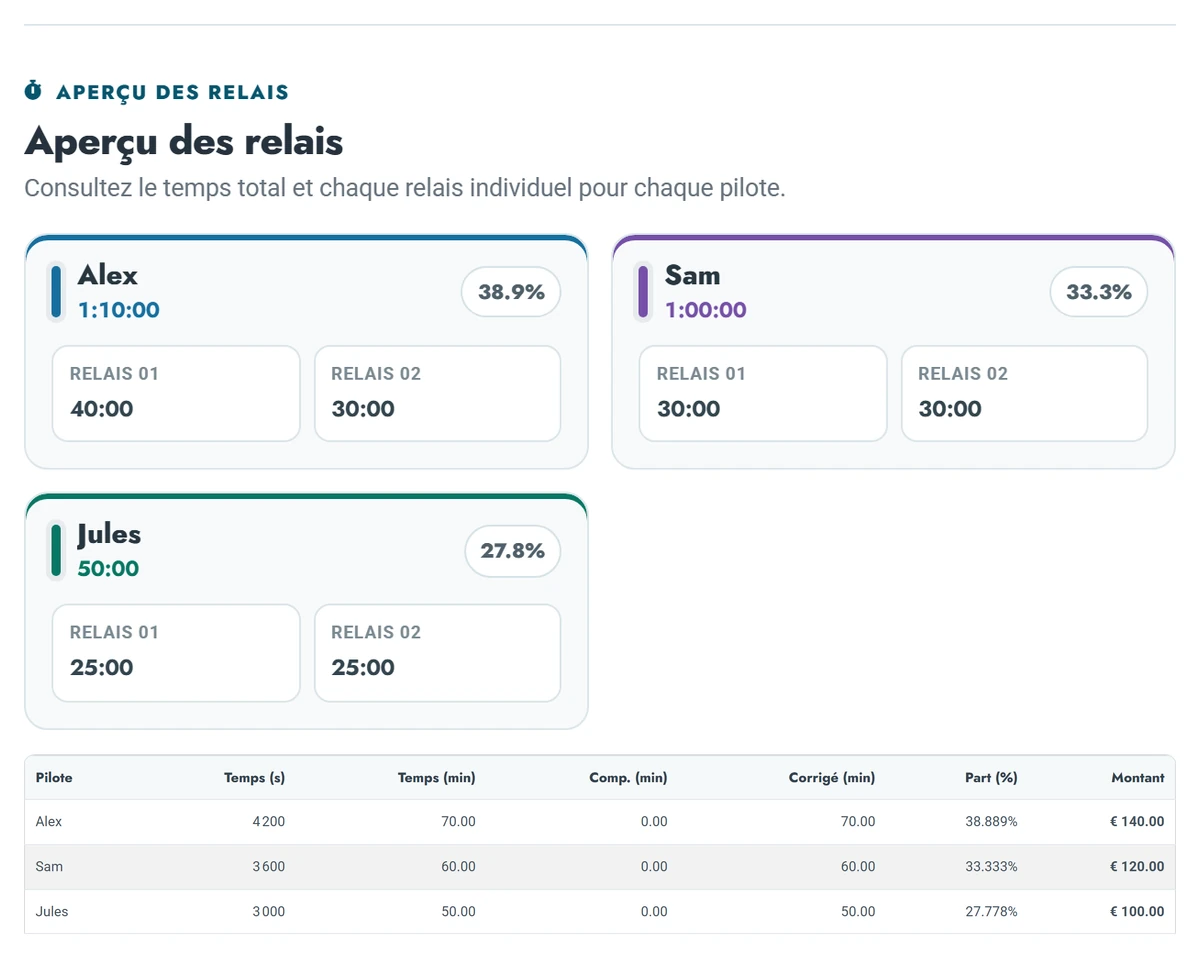Select the Jules row name in the table
1200x959 pixels.
pos(52,912)
